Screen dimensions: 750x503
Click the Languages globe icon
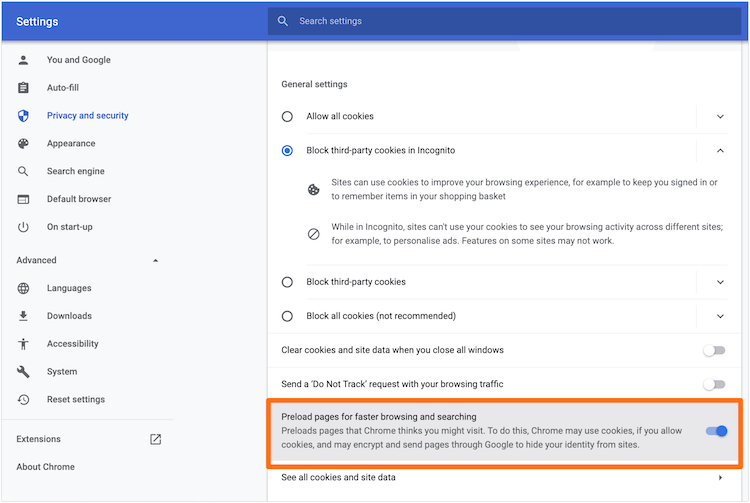coord(23,288)
